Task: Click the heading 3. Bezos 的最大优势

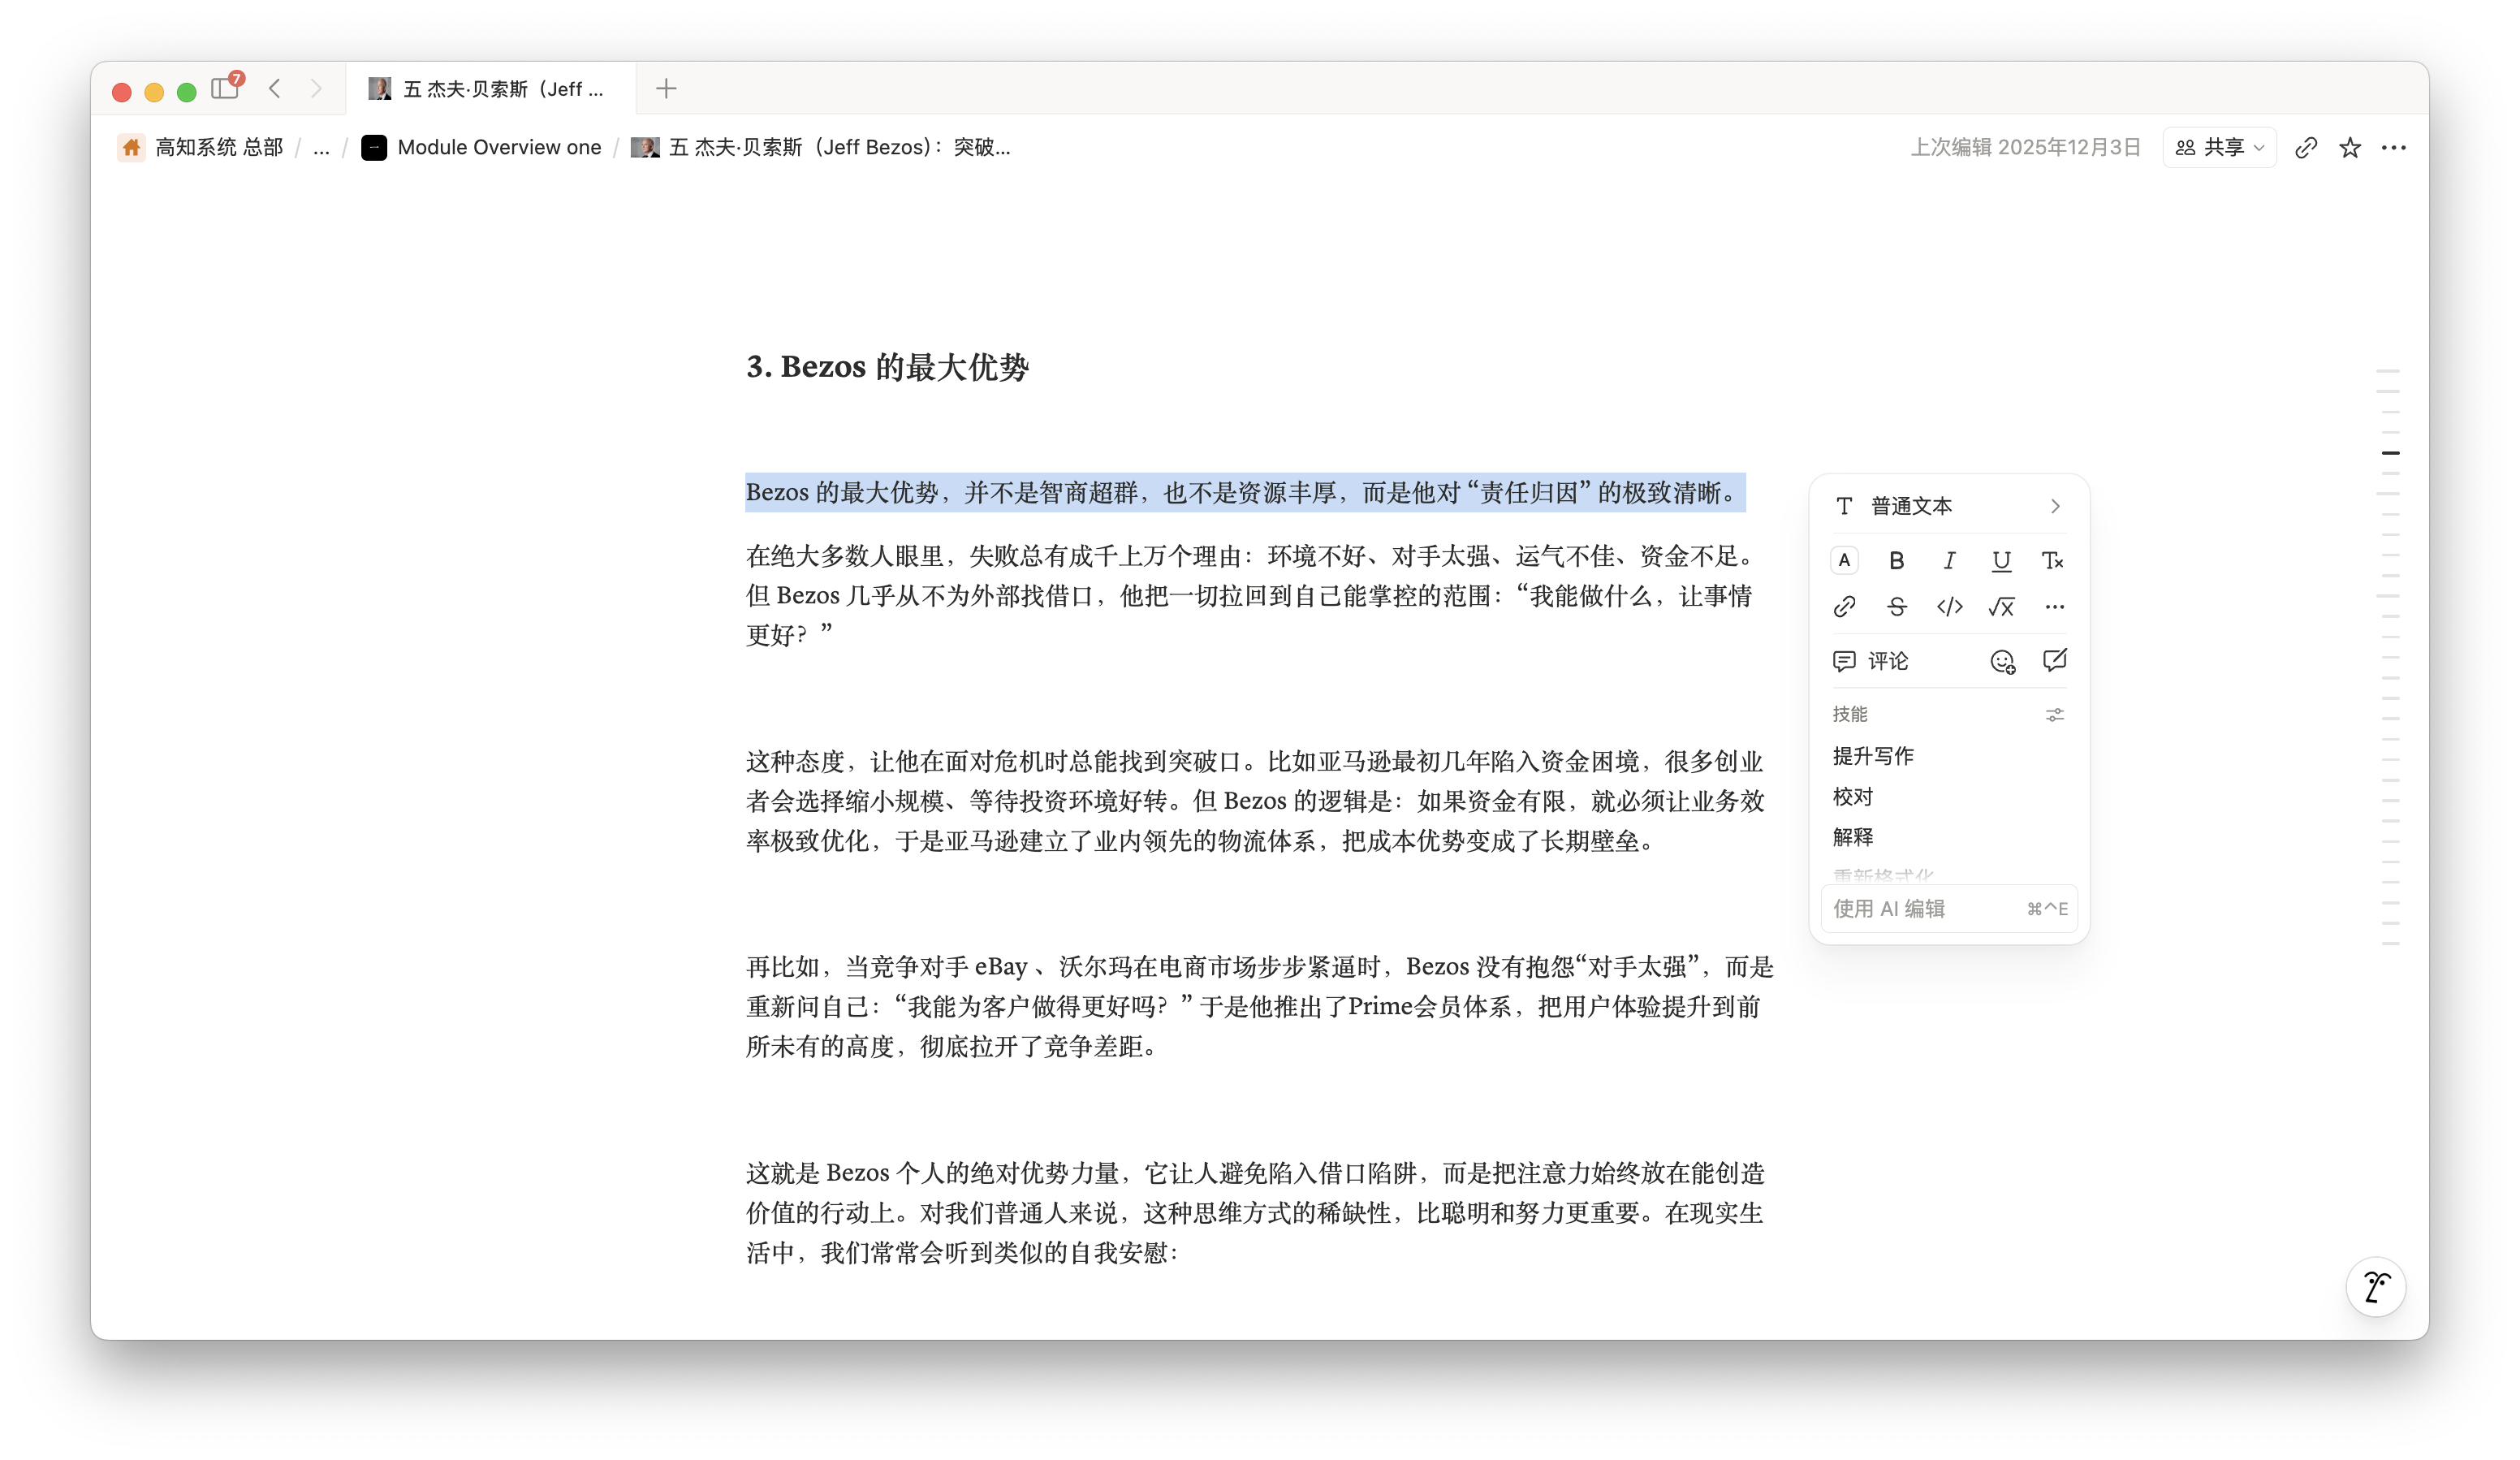Action: [x=887, y=367]
